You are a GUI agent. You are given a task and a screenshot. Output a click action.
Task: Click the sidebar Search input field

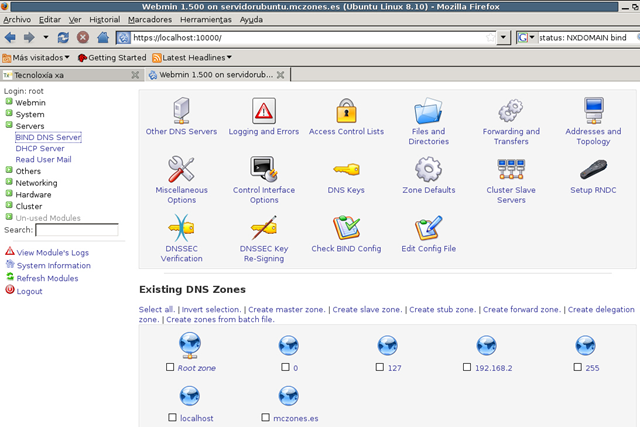click(x=77, y=230)
